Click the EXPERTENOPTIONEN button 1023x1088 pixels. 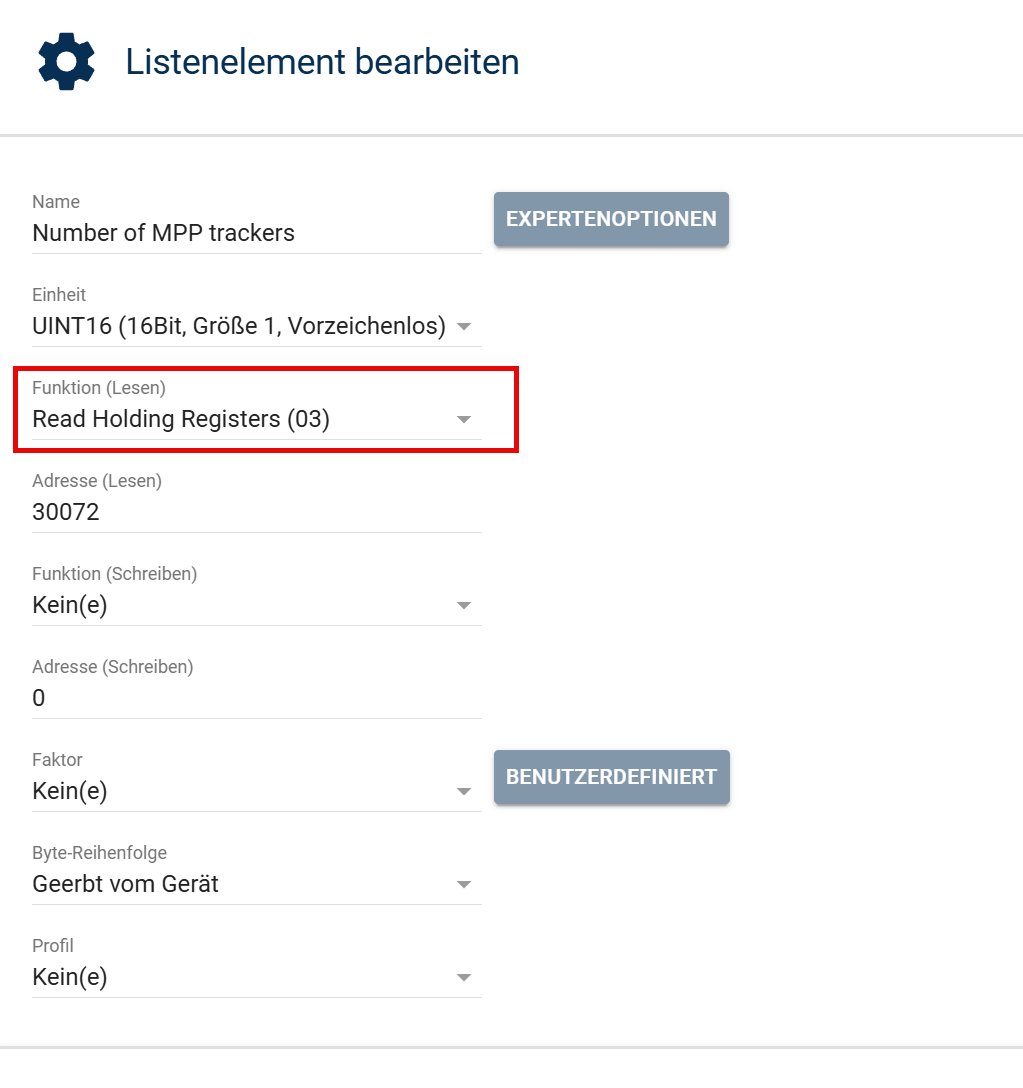(x=611, y=219)
